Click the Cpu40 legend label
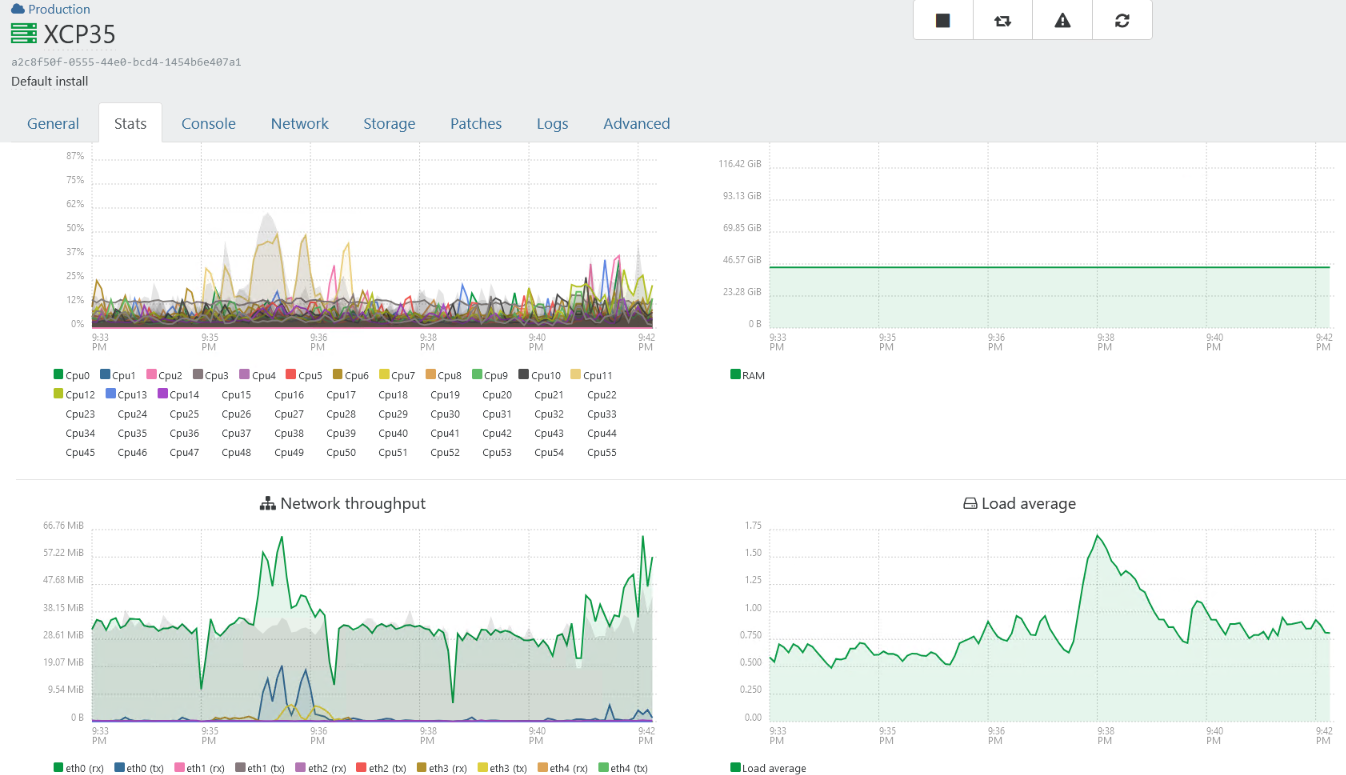This screenshot has width=1346, height=775. pyautogui.click(x=393, y=433)
